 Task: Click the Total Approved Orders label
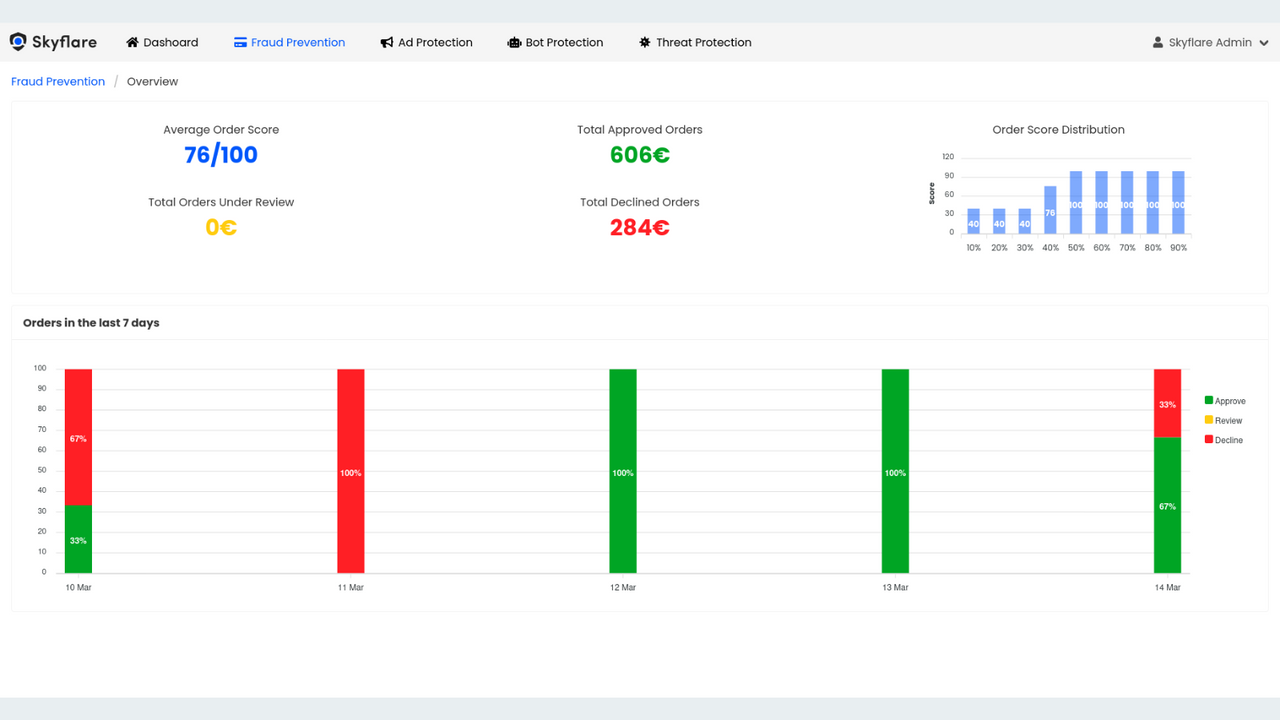pos(640,130)
